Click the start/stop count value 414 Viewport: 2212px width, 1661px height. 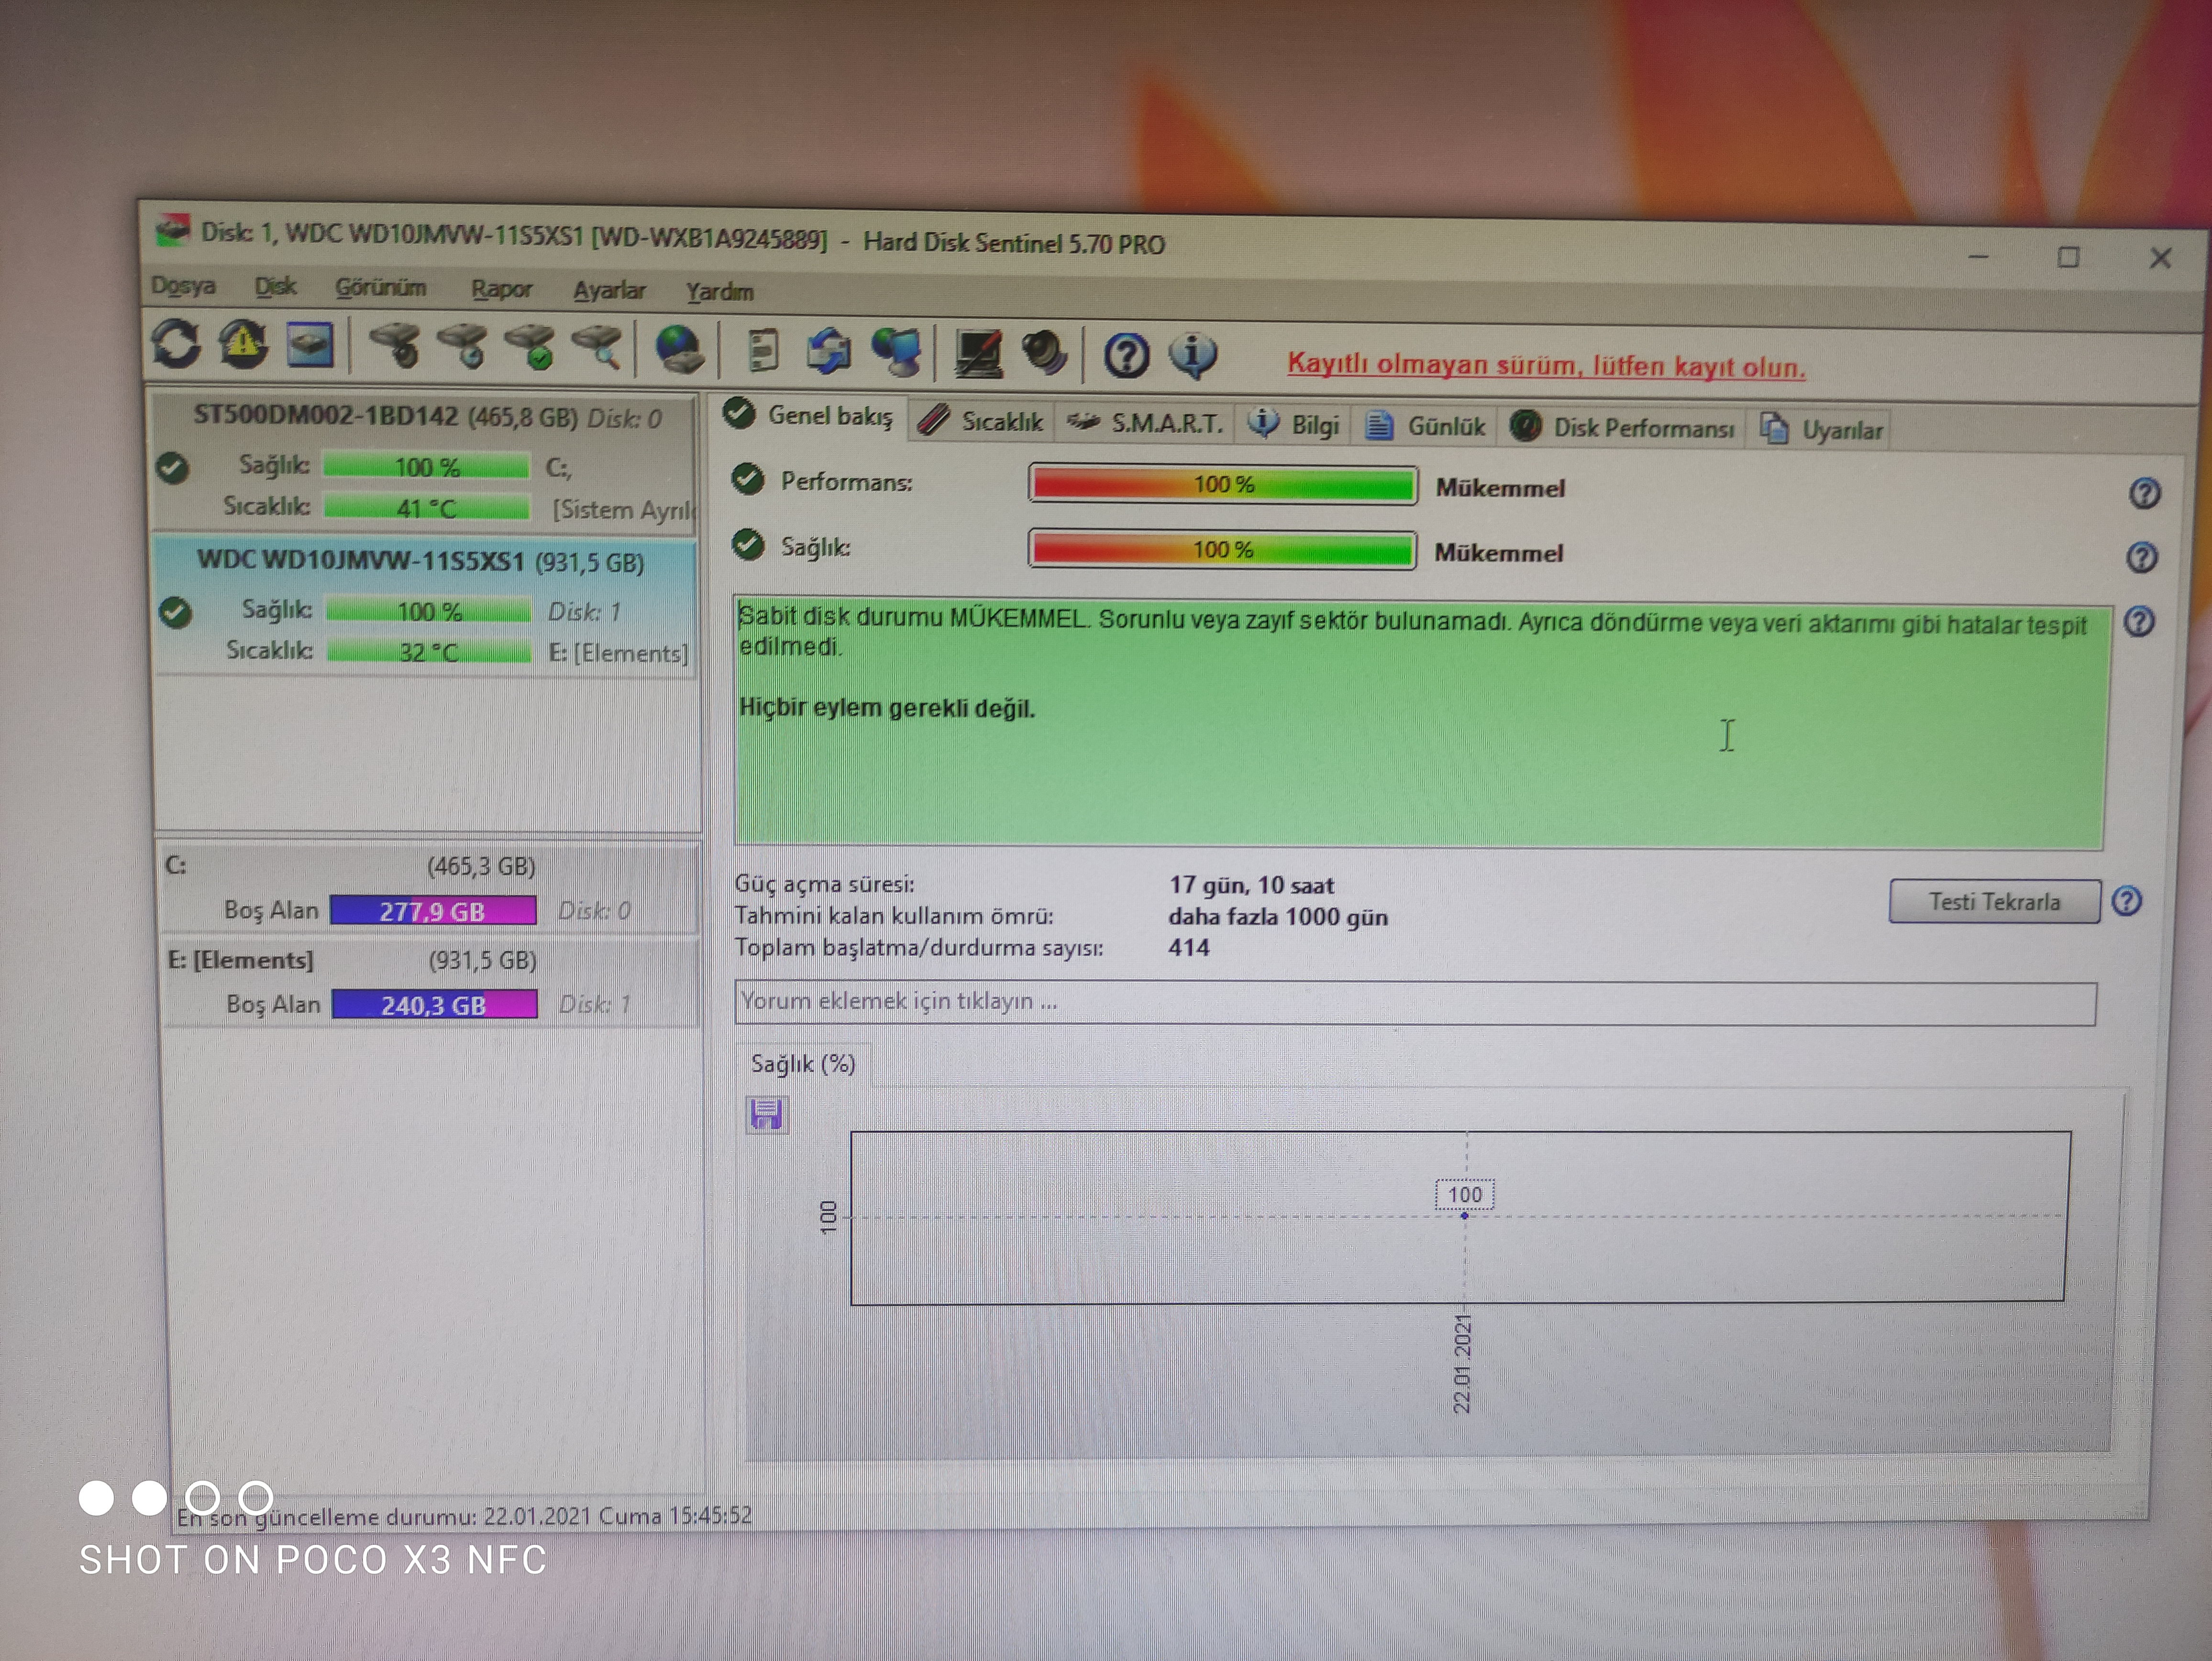1189,947
